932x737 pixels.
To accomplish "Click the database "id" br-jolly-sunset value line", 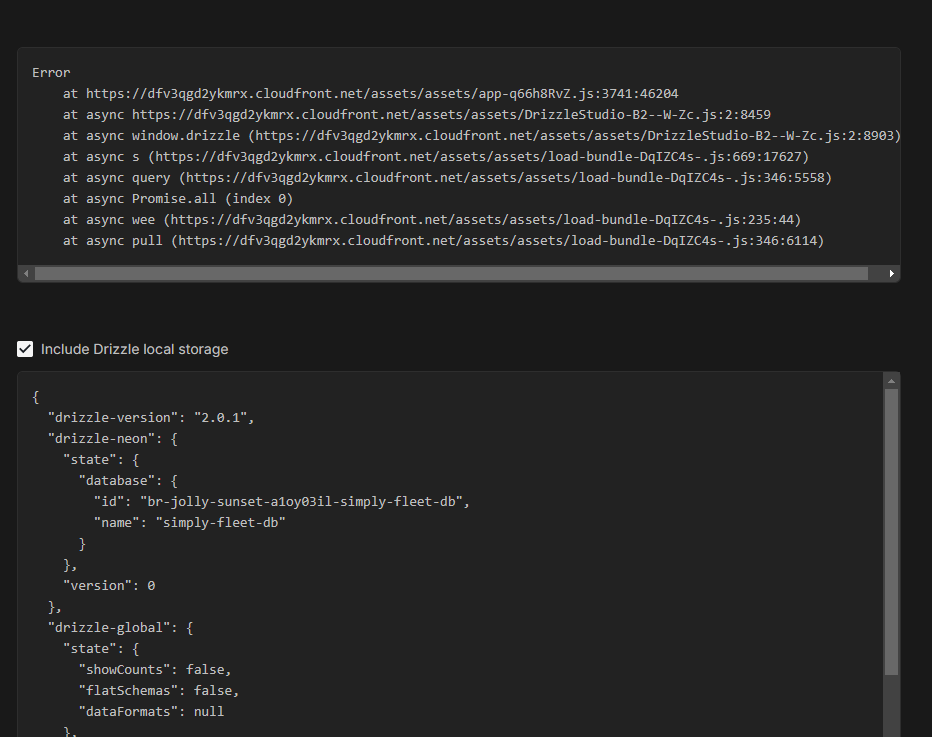I will pos(282,502).
